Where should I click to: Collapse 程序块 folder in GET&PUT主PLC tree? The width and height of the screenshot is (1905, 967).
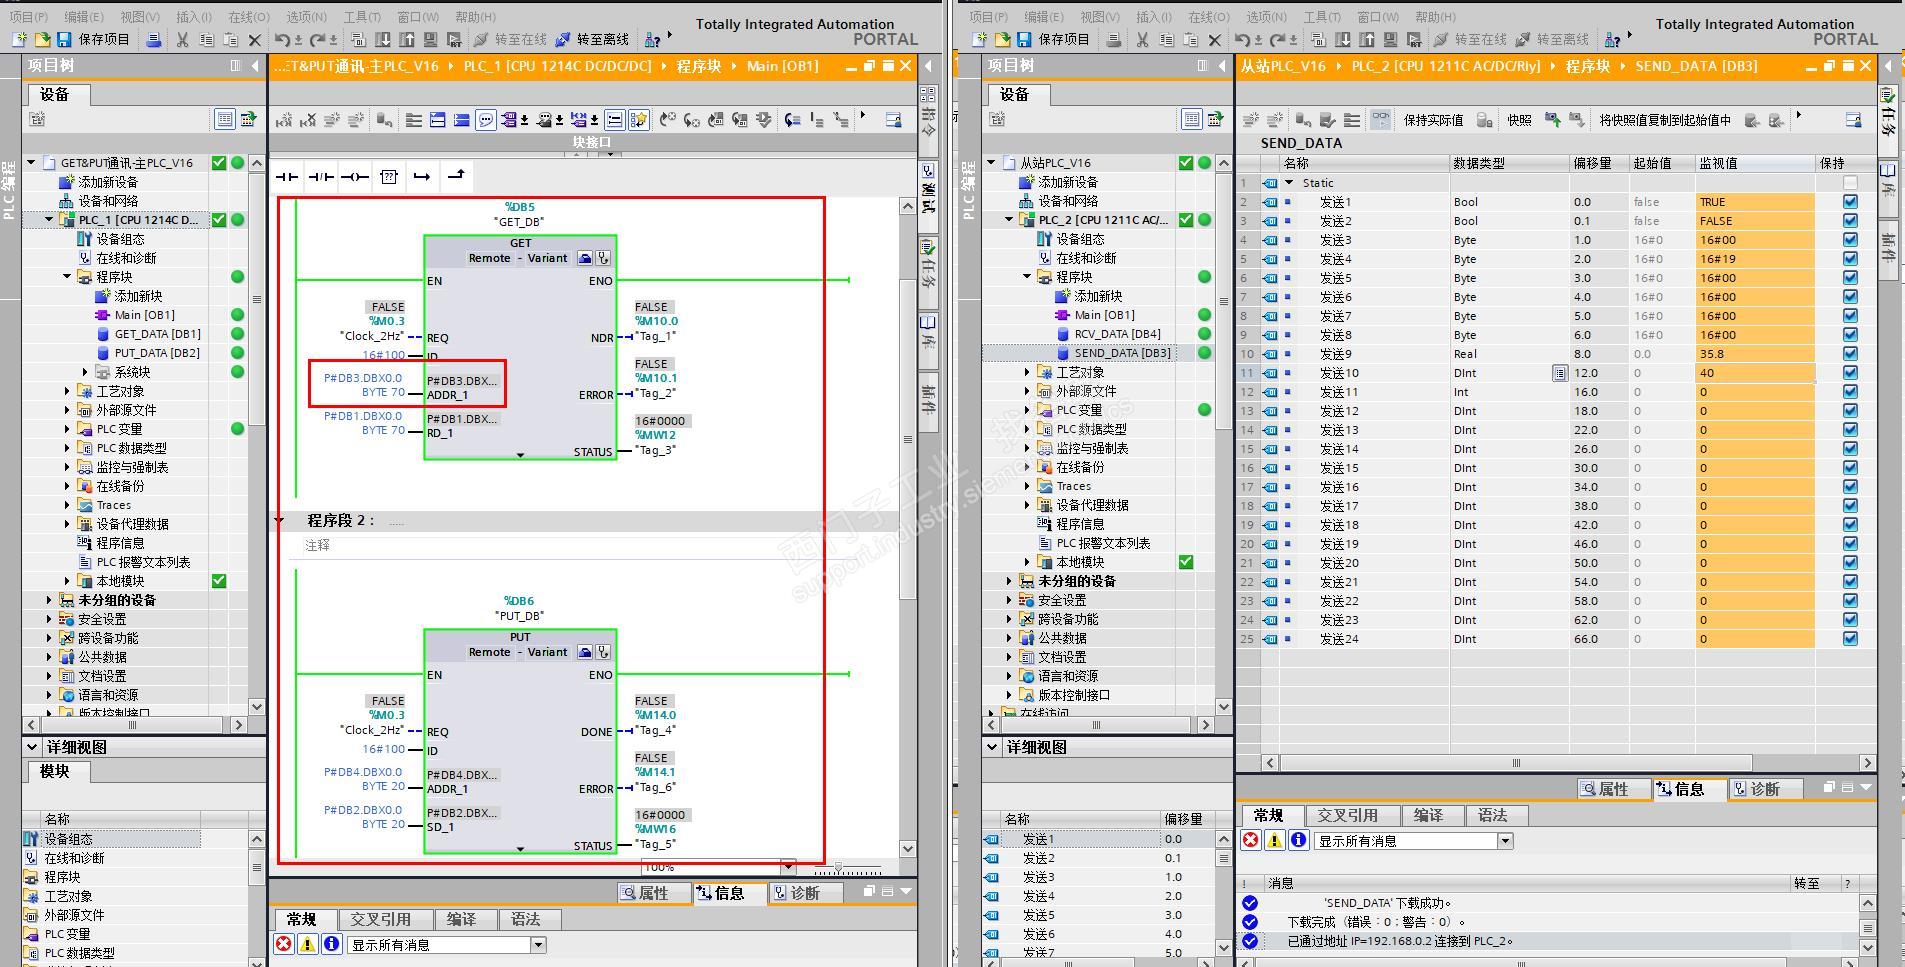pos(67,277)
